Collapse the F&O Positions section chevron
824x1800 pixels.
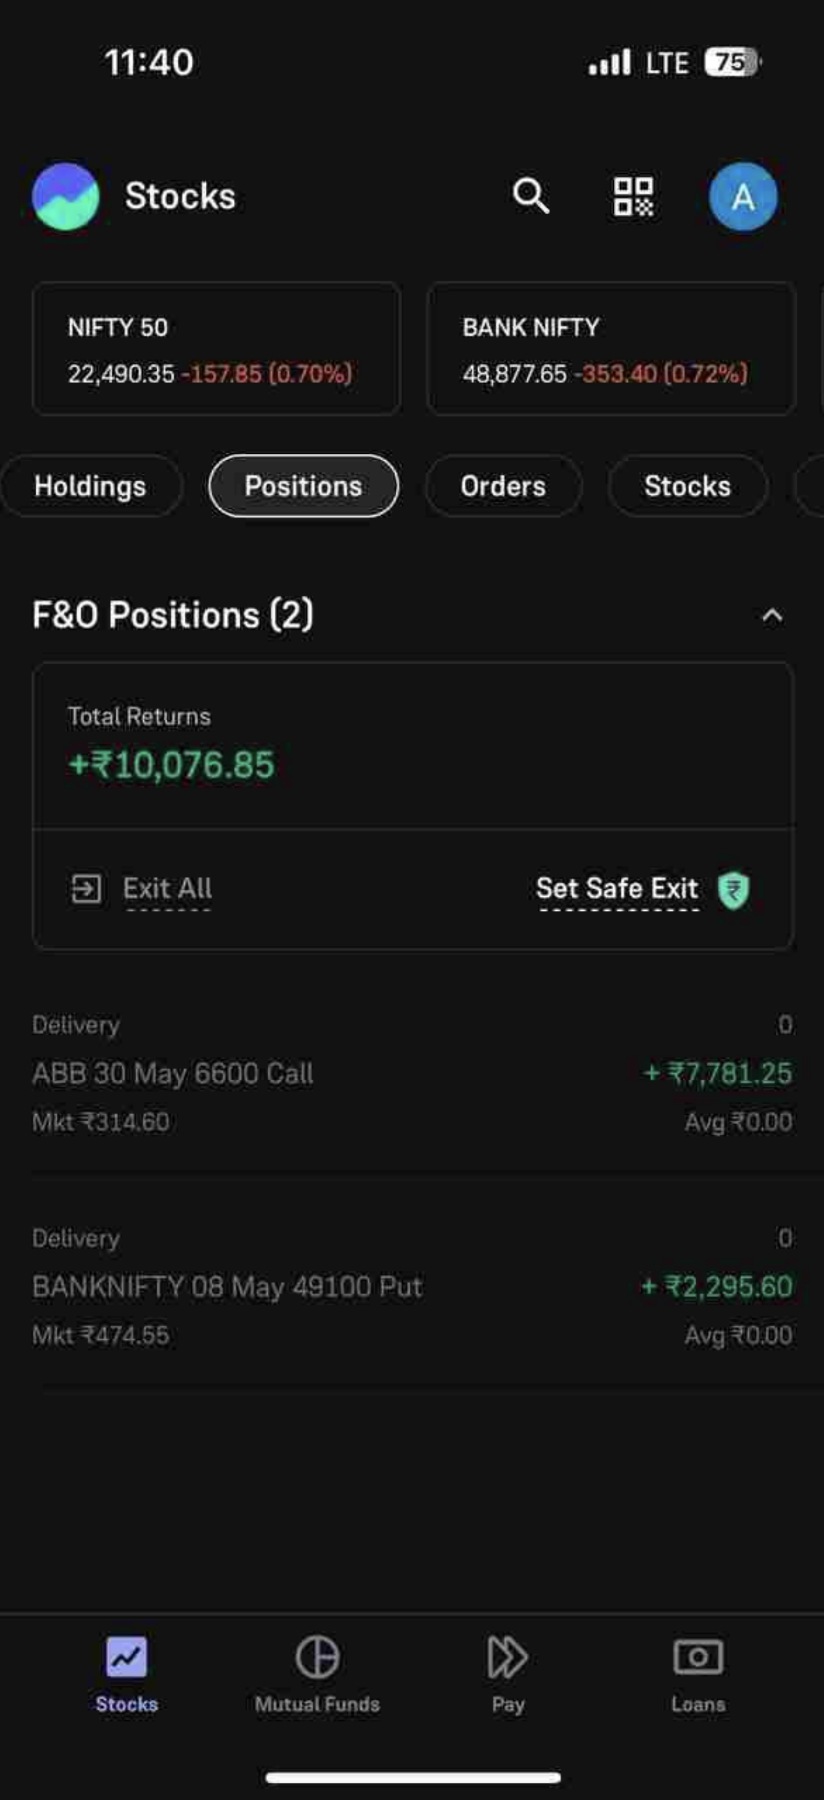pos(772,615)
